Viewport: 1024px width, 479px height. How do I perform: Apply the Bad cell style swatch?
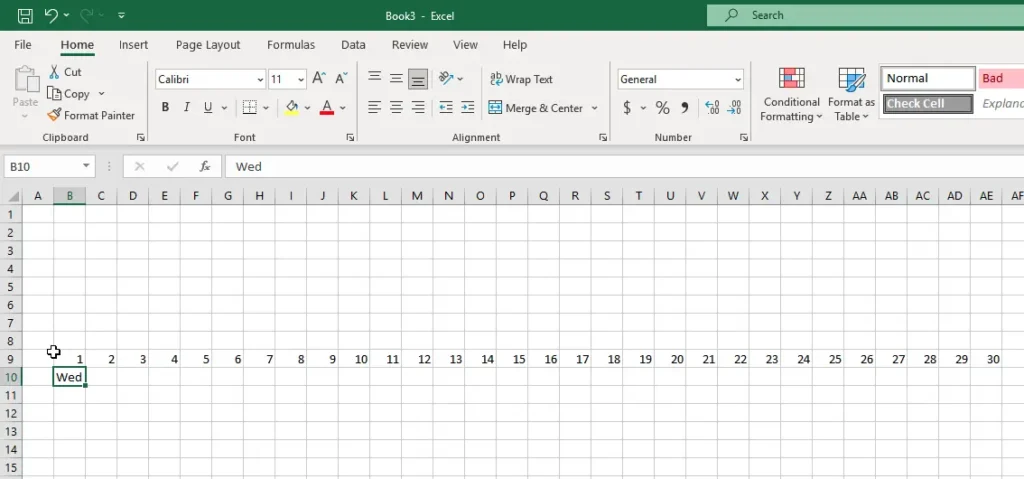coord(1000,78)
